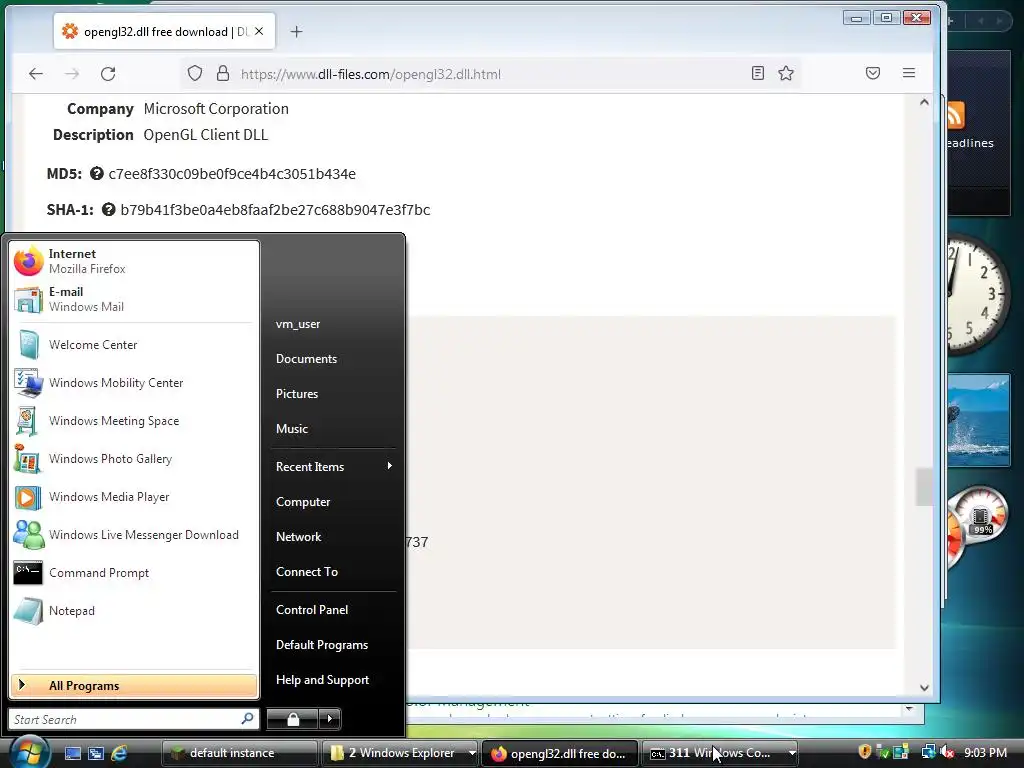Expand Recent Items submenu

(334, 466)
